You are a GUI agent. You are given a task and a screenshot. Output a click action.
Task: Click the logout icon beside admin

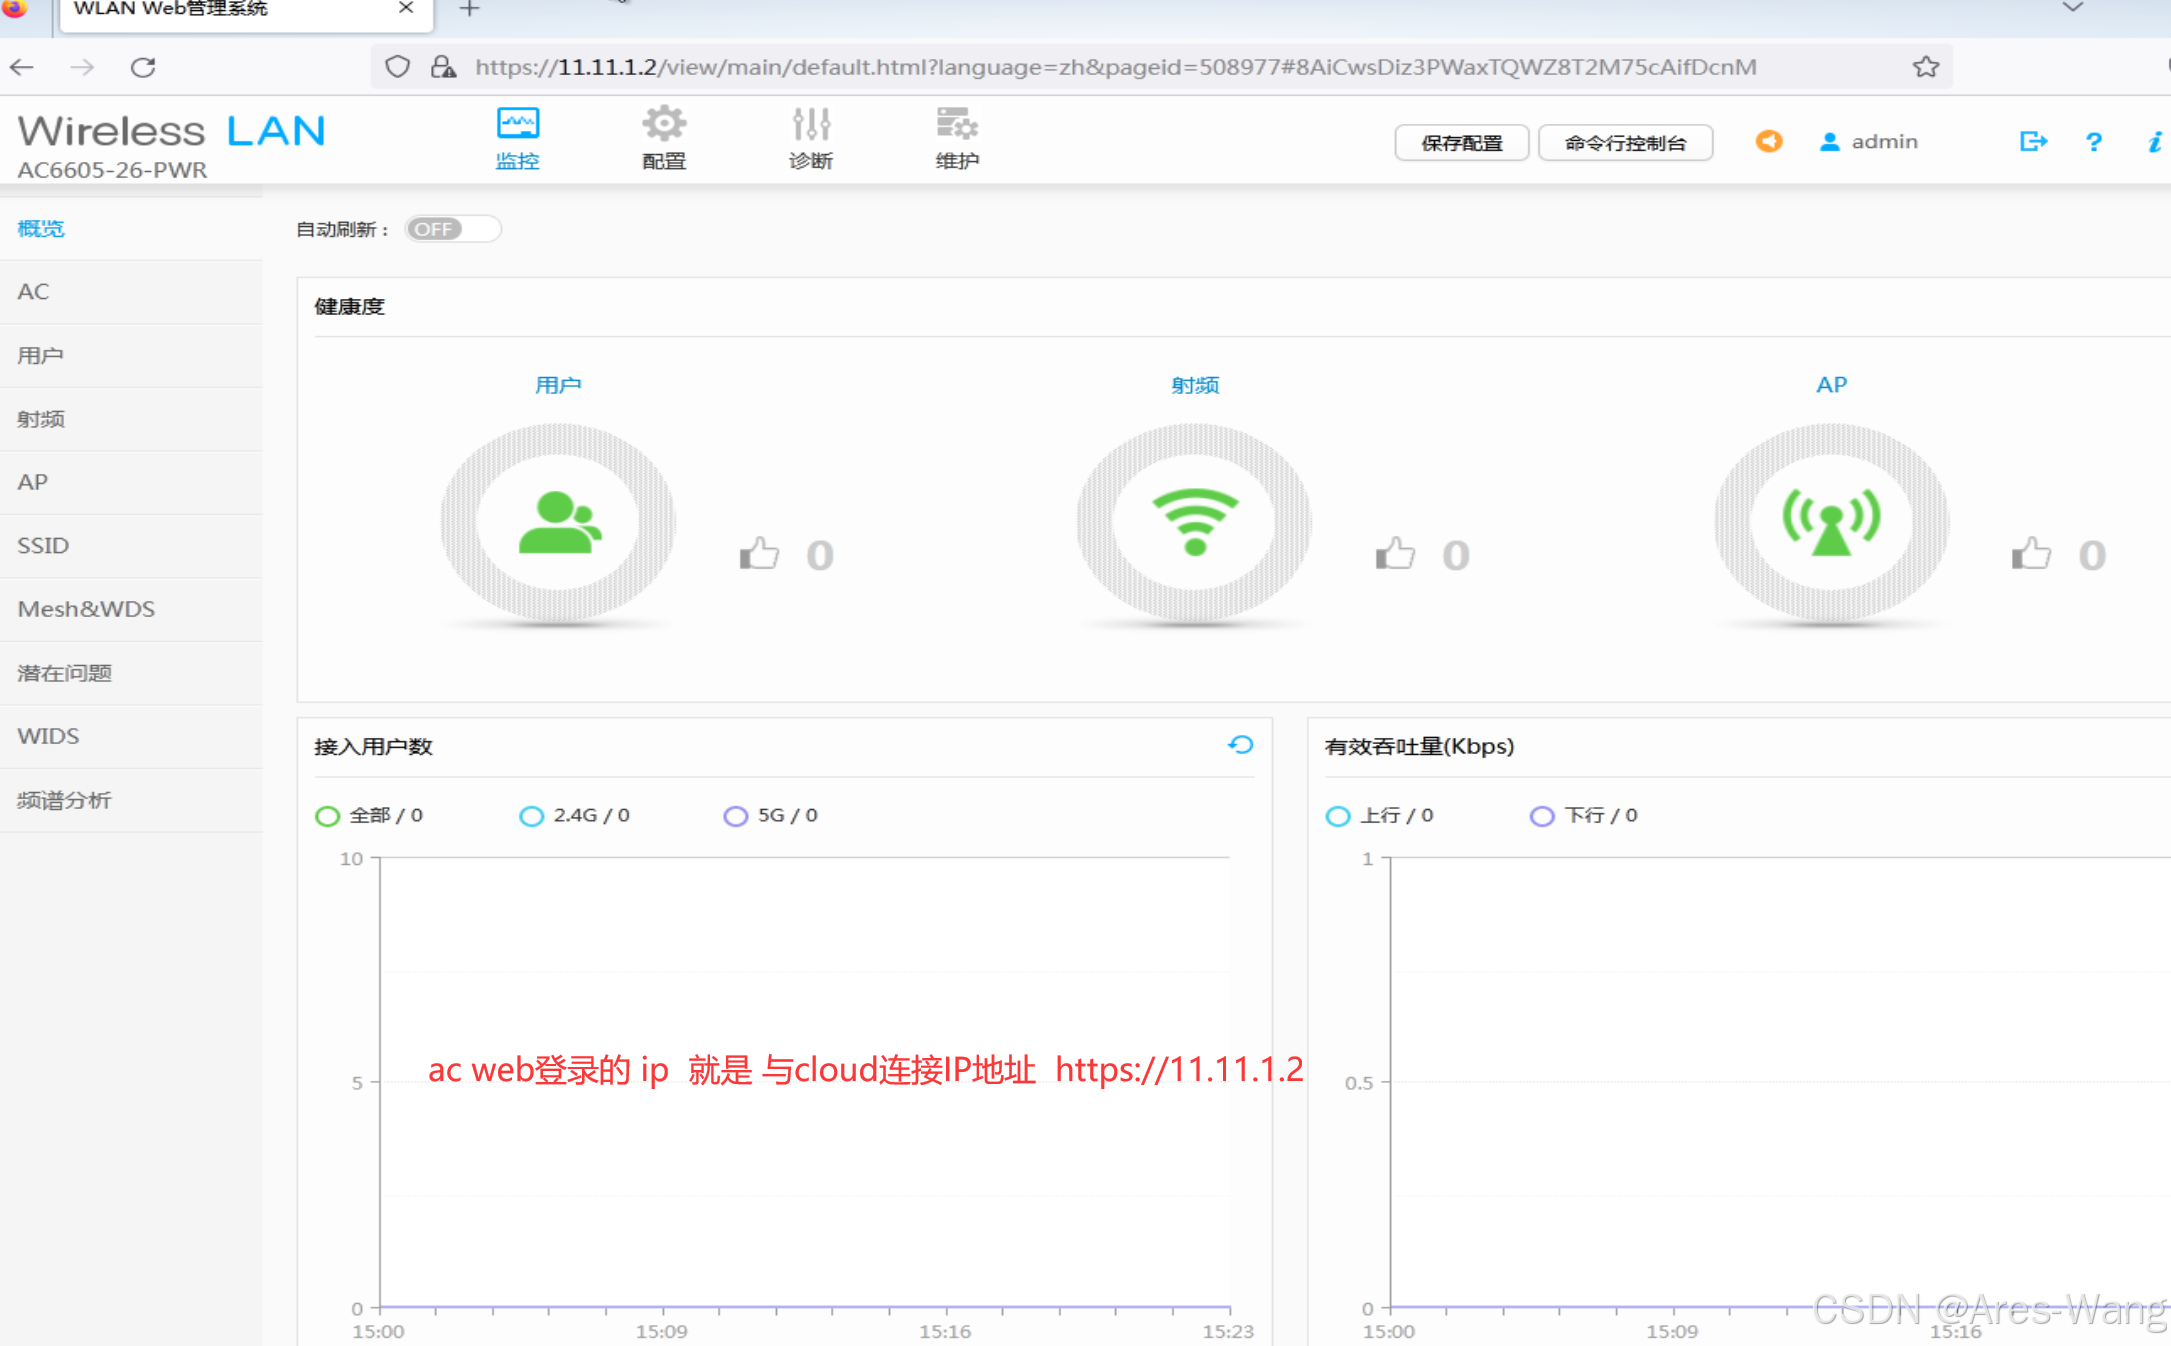(x=2032, y=142)
